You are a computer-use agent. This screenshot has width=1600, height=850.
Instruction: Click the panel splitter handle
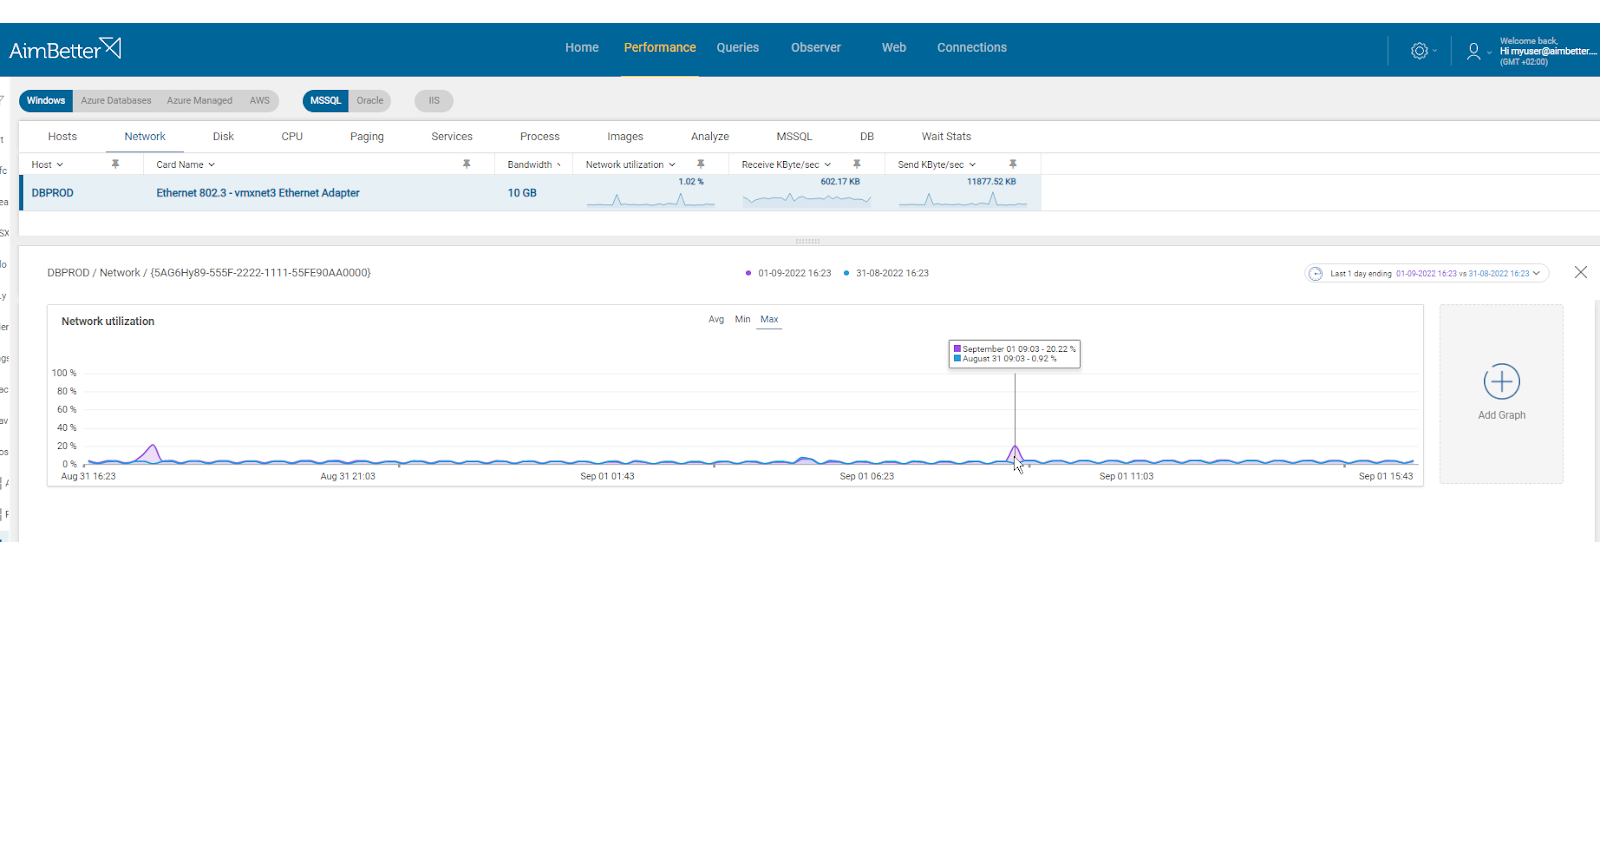click(x=807, y=241)
